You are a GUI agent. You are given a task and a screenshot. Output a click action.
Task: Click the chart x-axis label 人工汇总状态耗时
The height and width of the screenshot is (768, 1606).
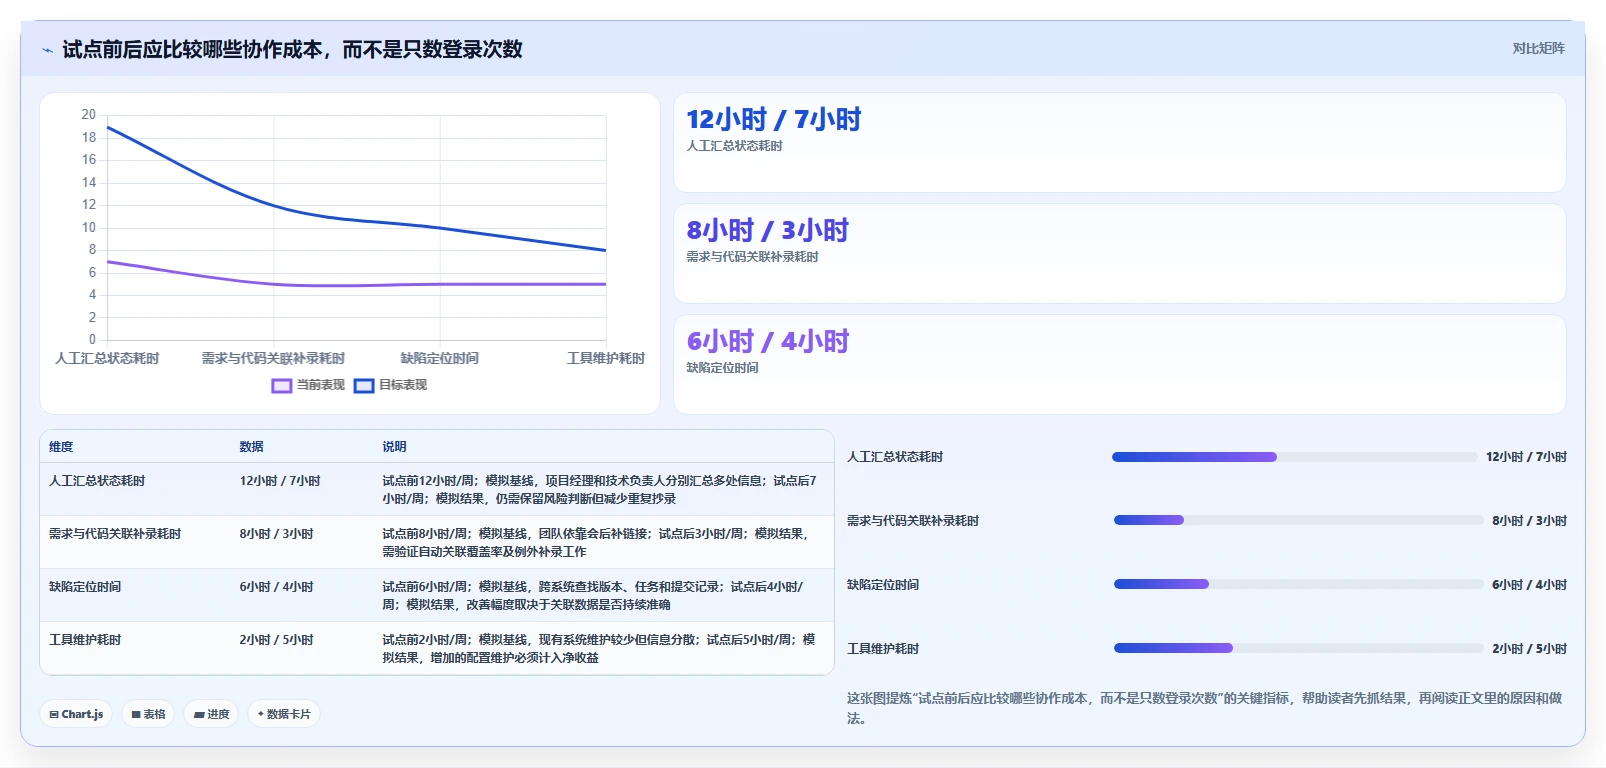[107, 358]
